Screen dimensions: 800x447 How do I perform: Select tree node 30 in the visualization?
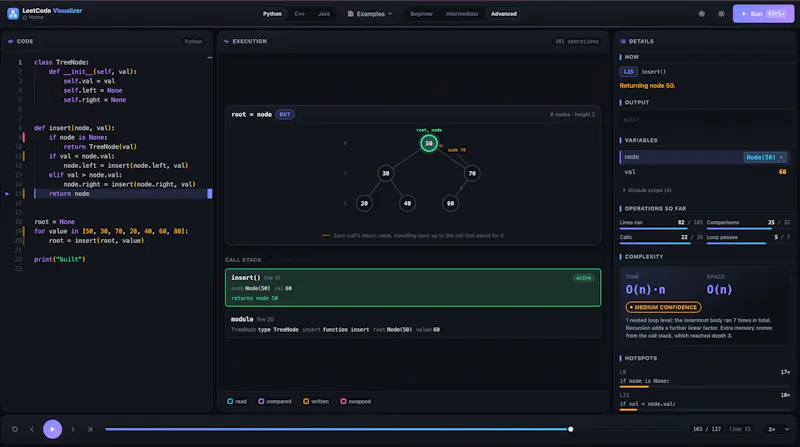point(386,173)
